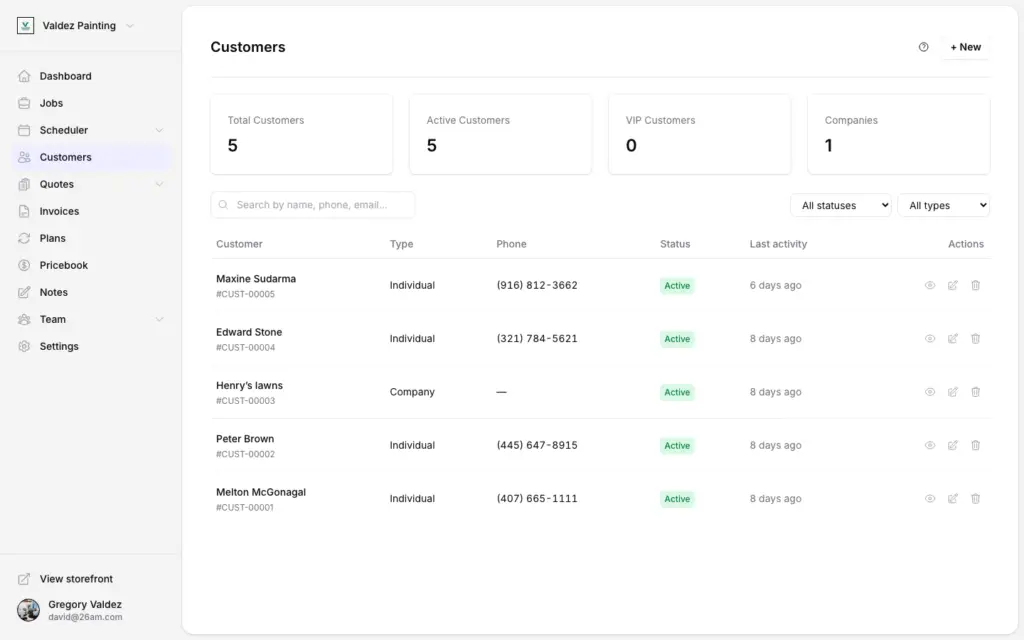The height and width of the screenshot is (640, 1024).
Task: Click the Invoices document icon
Action: [x=24, y=211]
